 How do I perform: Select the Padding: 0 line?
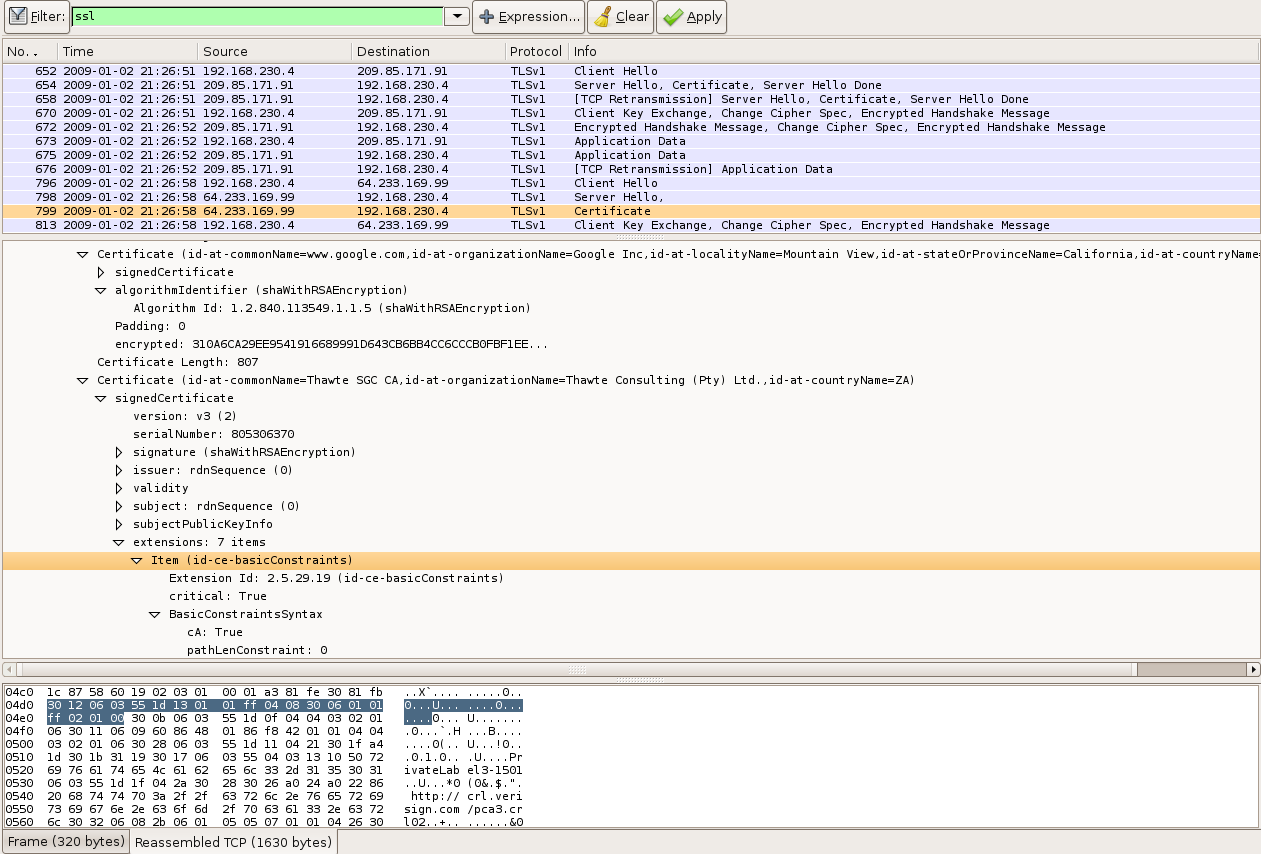click(x=150, y=326)
